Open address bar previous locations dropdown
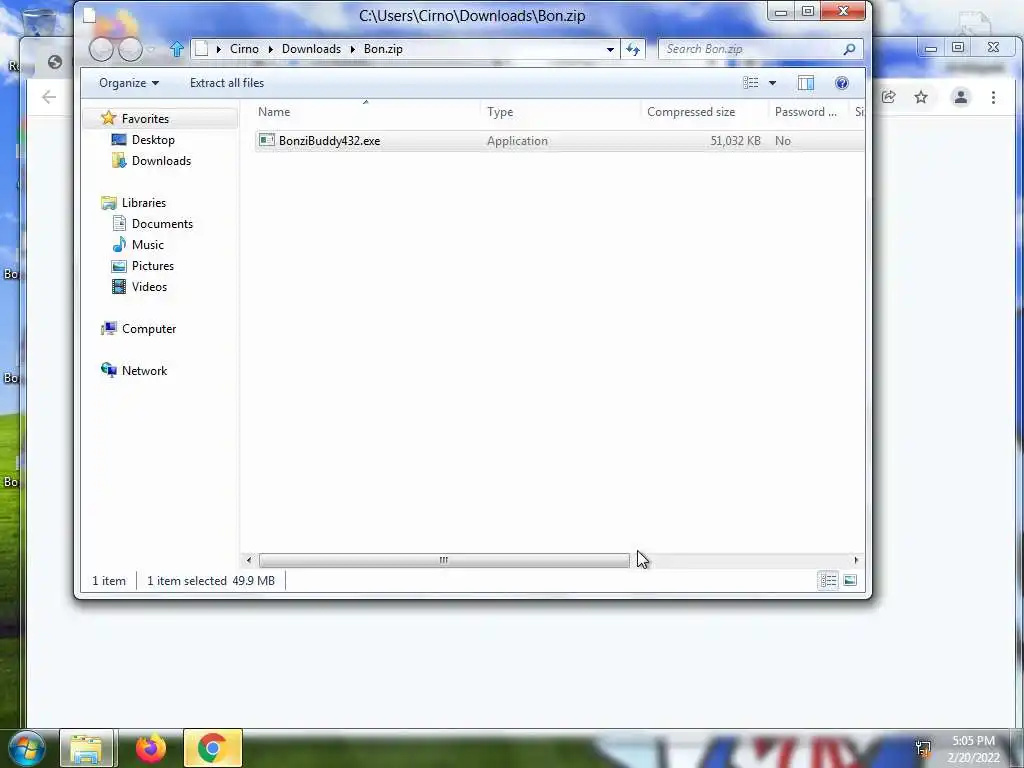Screen dimensions: 1024x768 click(610, 49)
